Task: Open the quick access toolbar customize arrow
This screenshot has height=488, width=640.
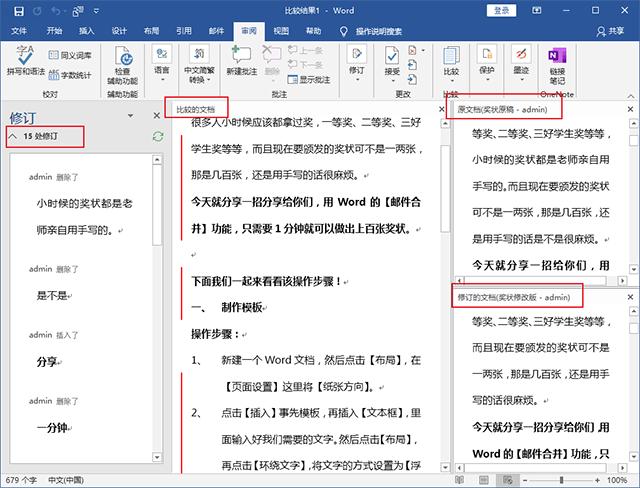Action: 96,11
